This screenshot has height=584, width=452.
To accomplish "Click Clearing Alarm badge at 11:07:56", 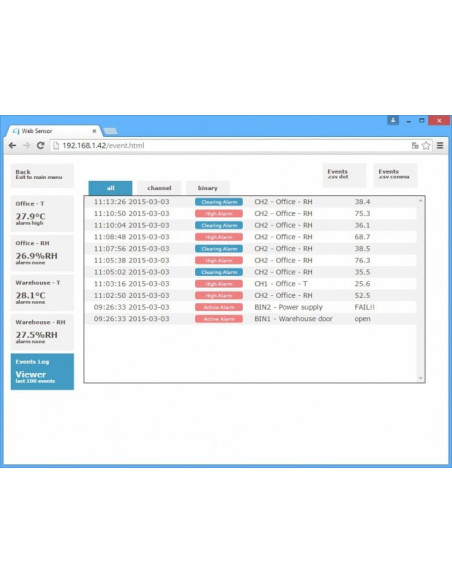I will (x=219, y=249).
